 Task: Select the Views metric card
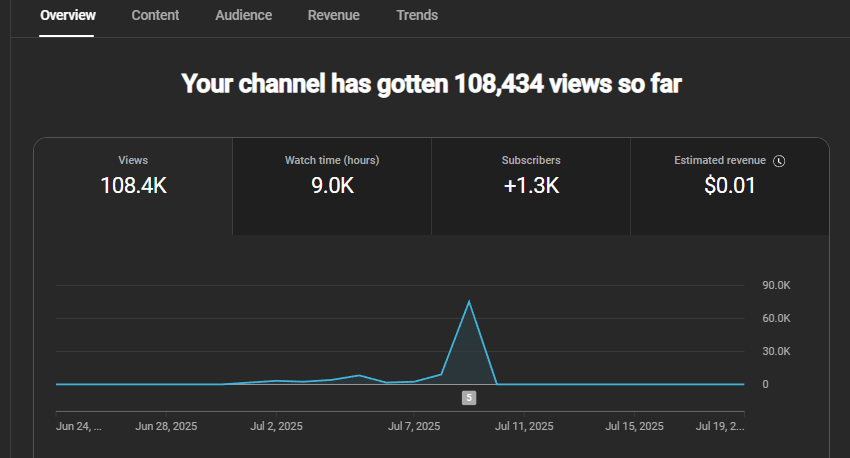click(x=133, y=186)
